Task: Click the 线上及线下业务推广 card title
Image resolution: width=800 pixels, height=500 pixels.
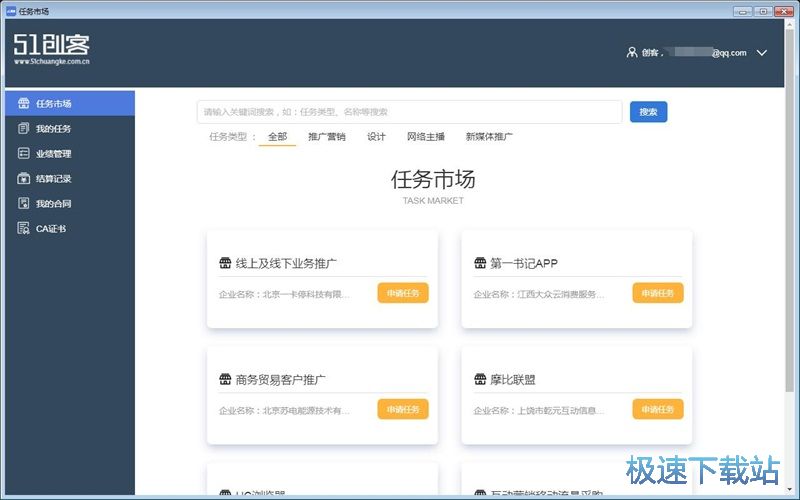Action: click(x=286, y=264)
